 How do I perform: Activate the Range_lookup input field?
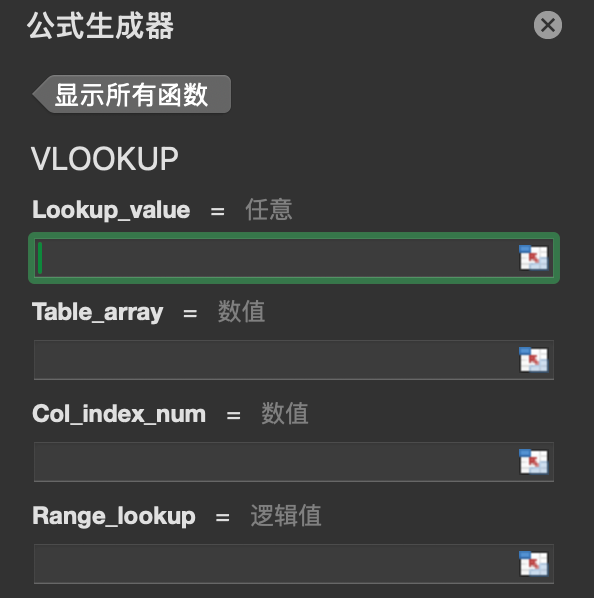294,564
